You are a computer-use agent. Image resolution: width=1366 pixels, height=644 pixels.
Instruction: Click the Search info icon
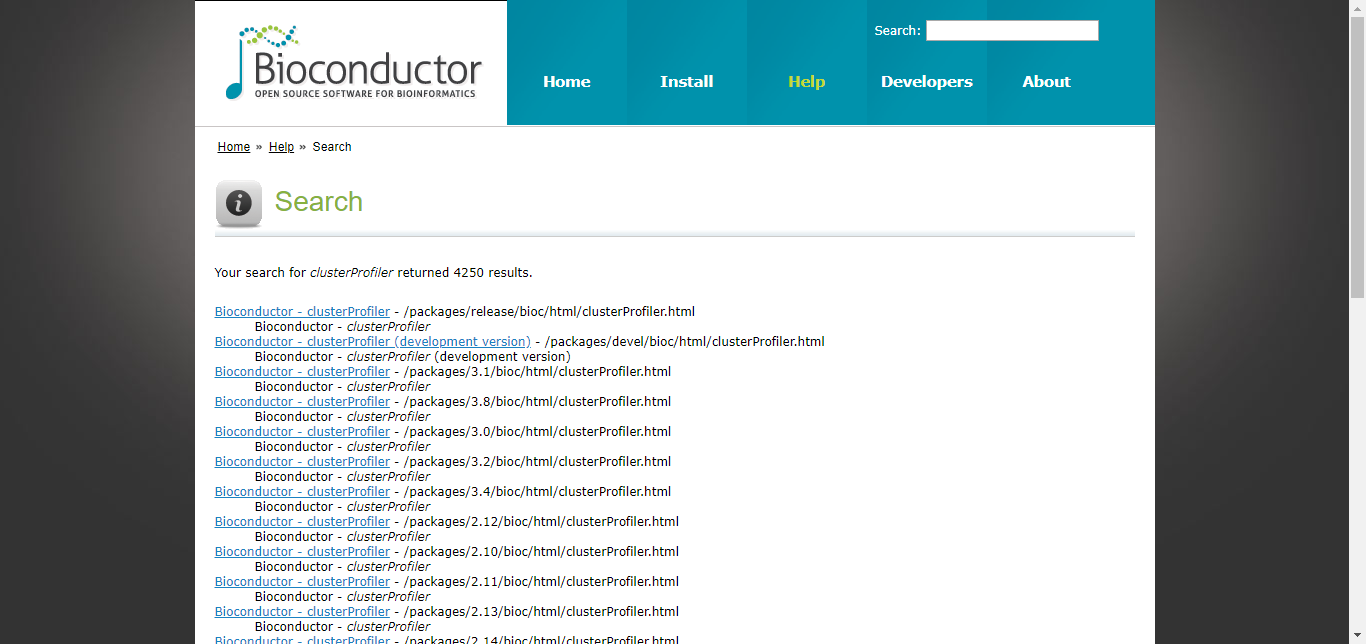[x=238, y=201]
